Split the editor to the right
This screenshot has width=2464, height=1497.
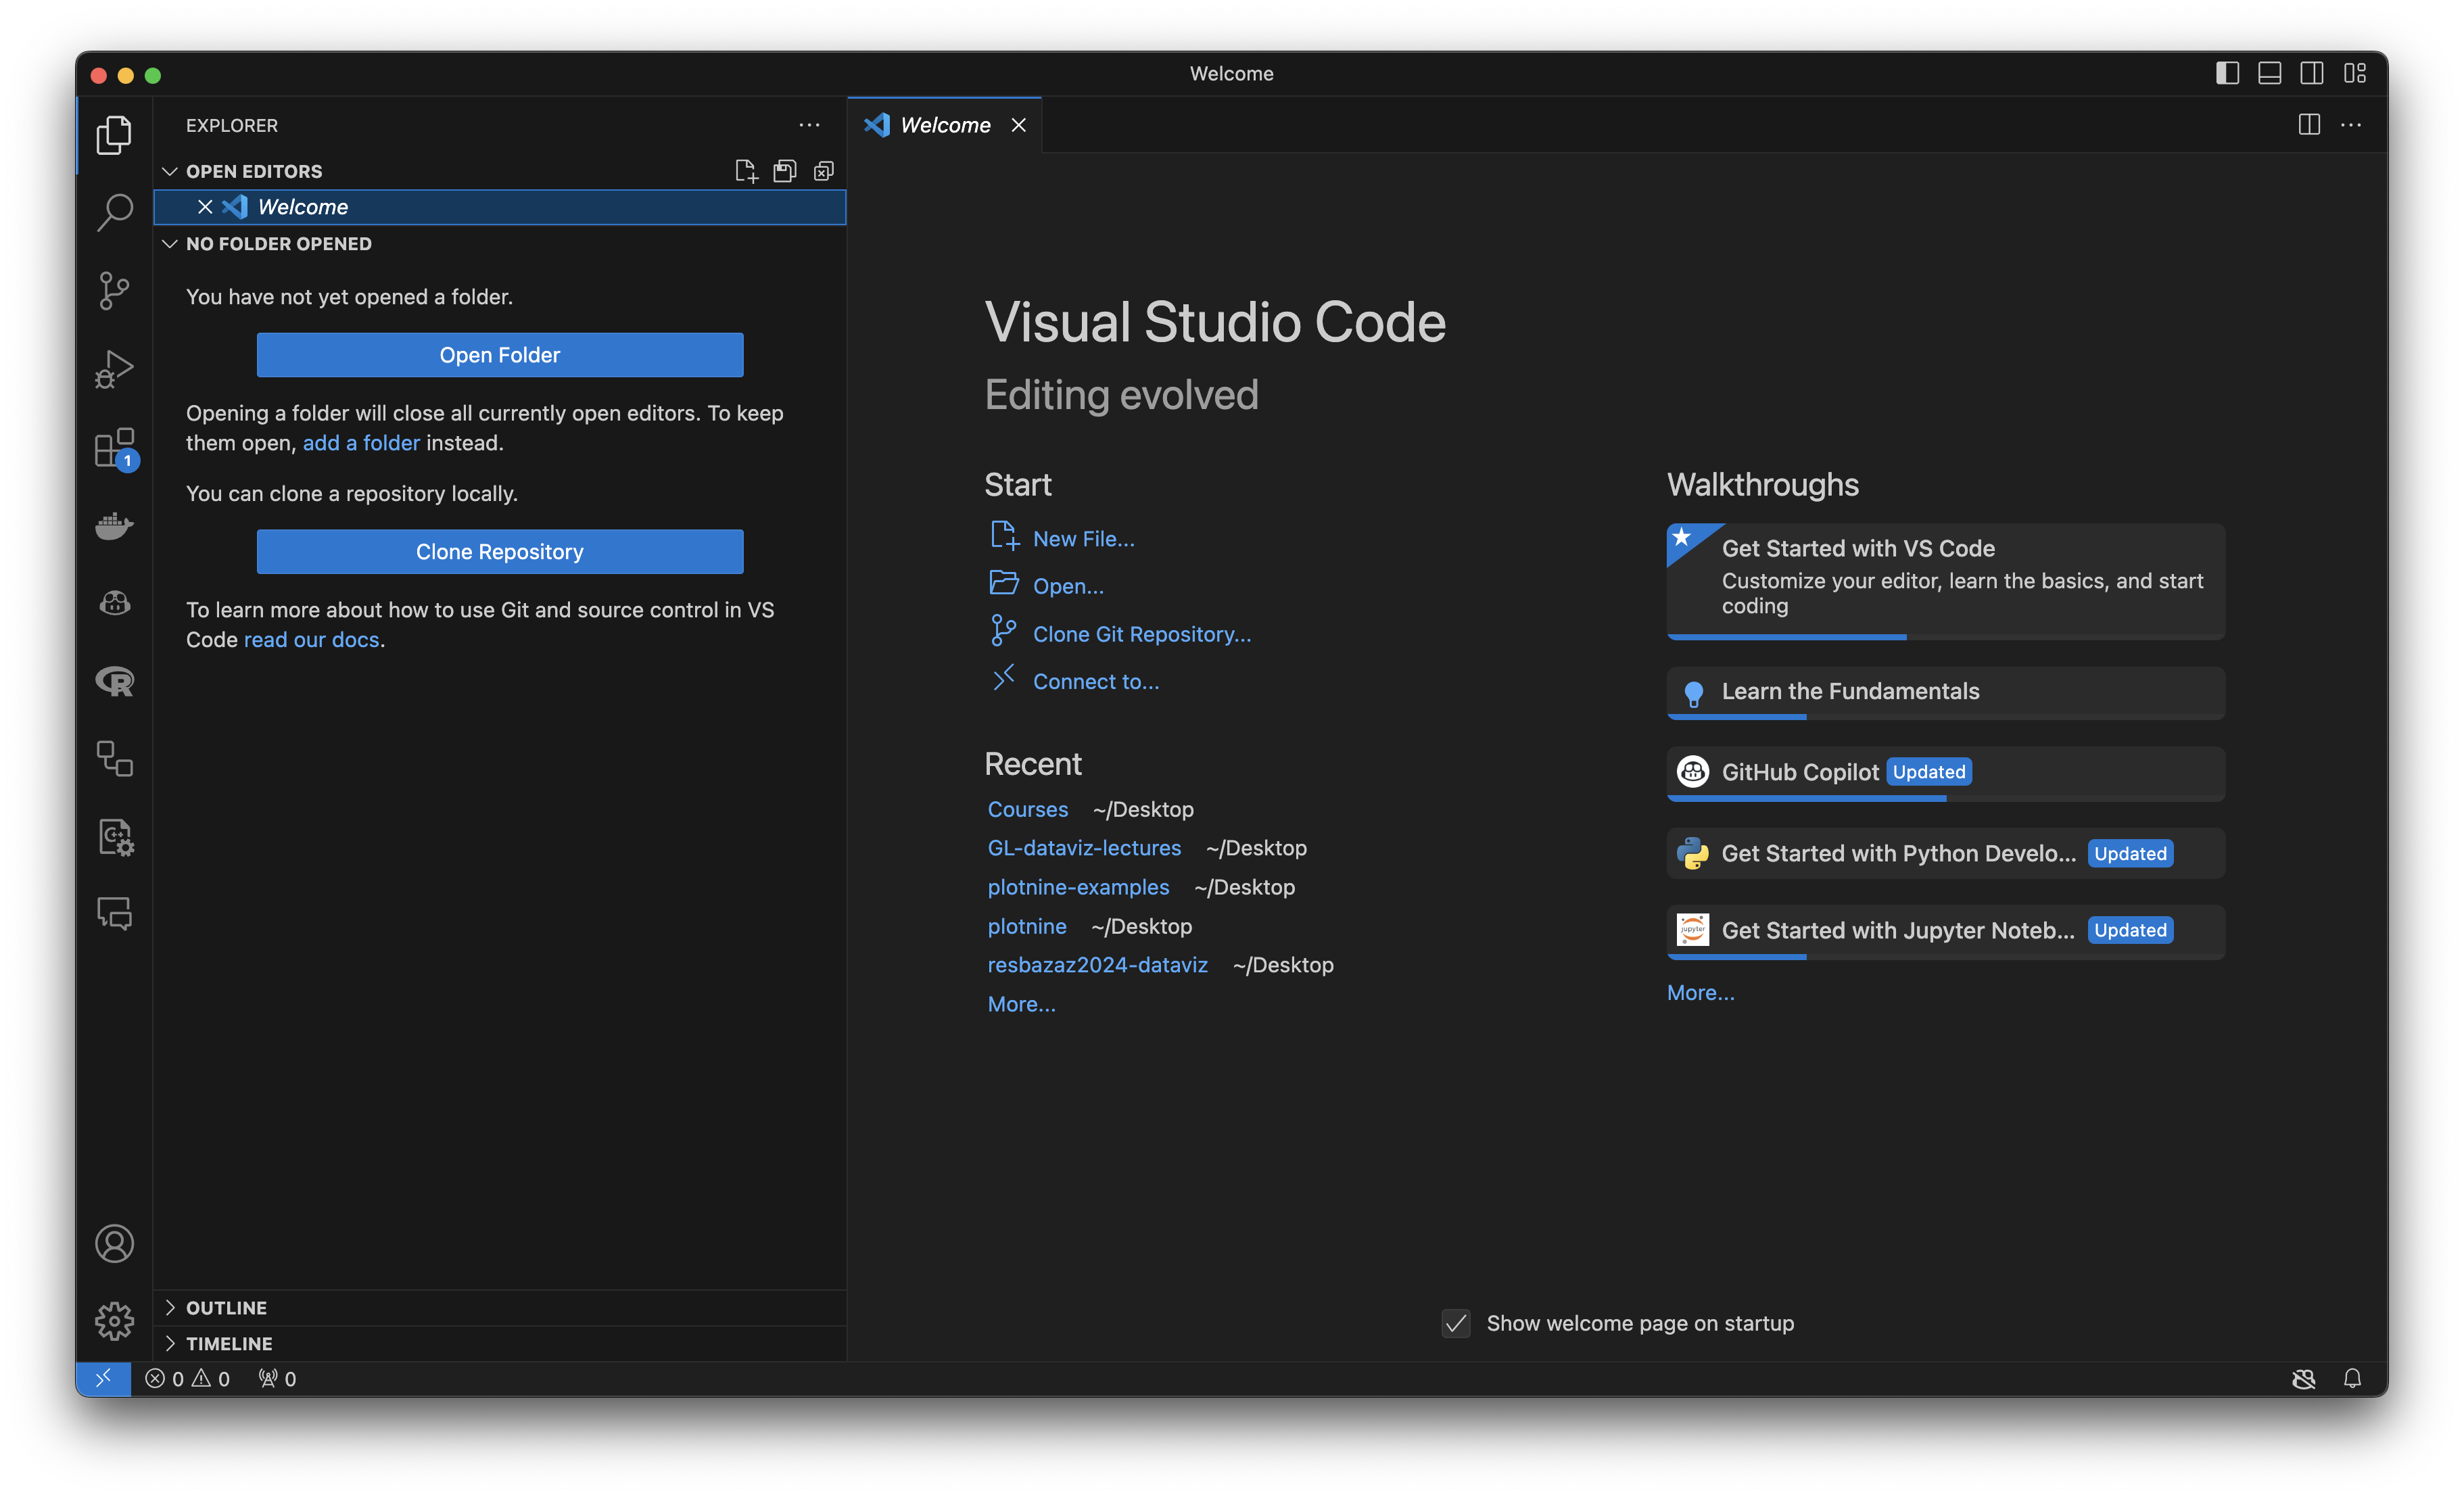(x=2309, y=125)
